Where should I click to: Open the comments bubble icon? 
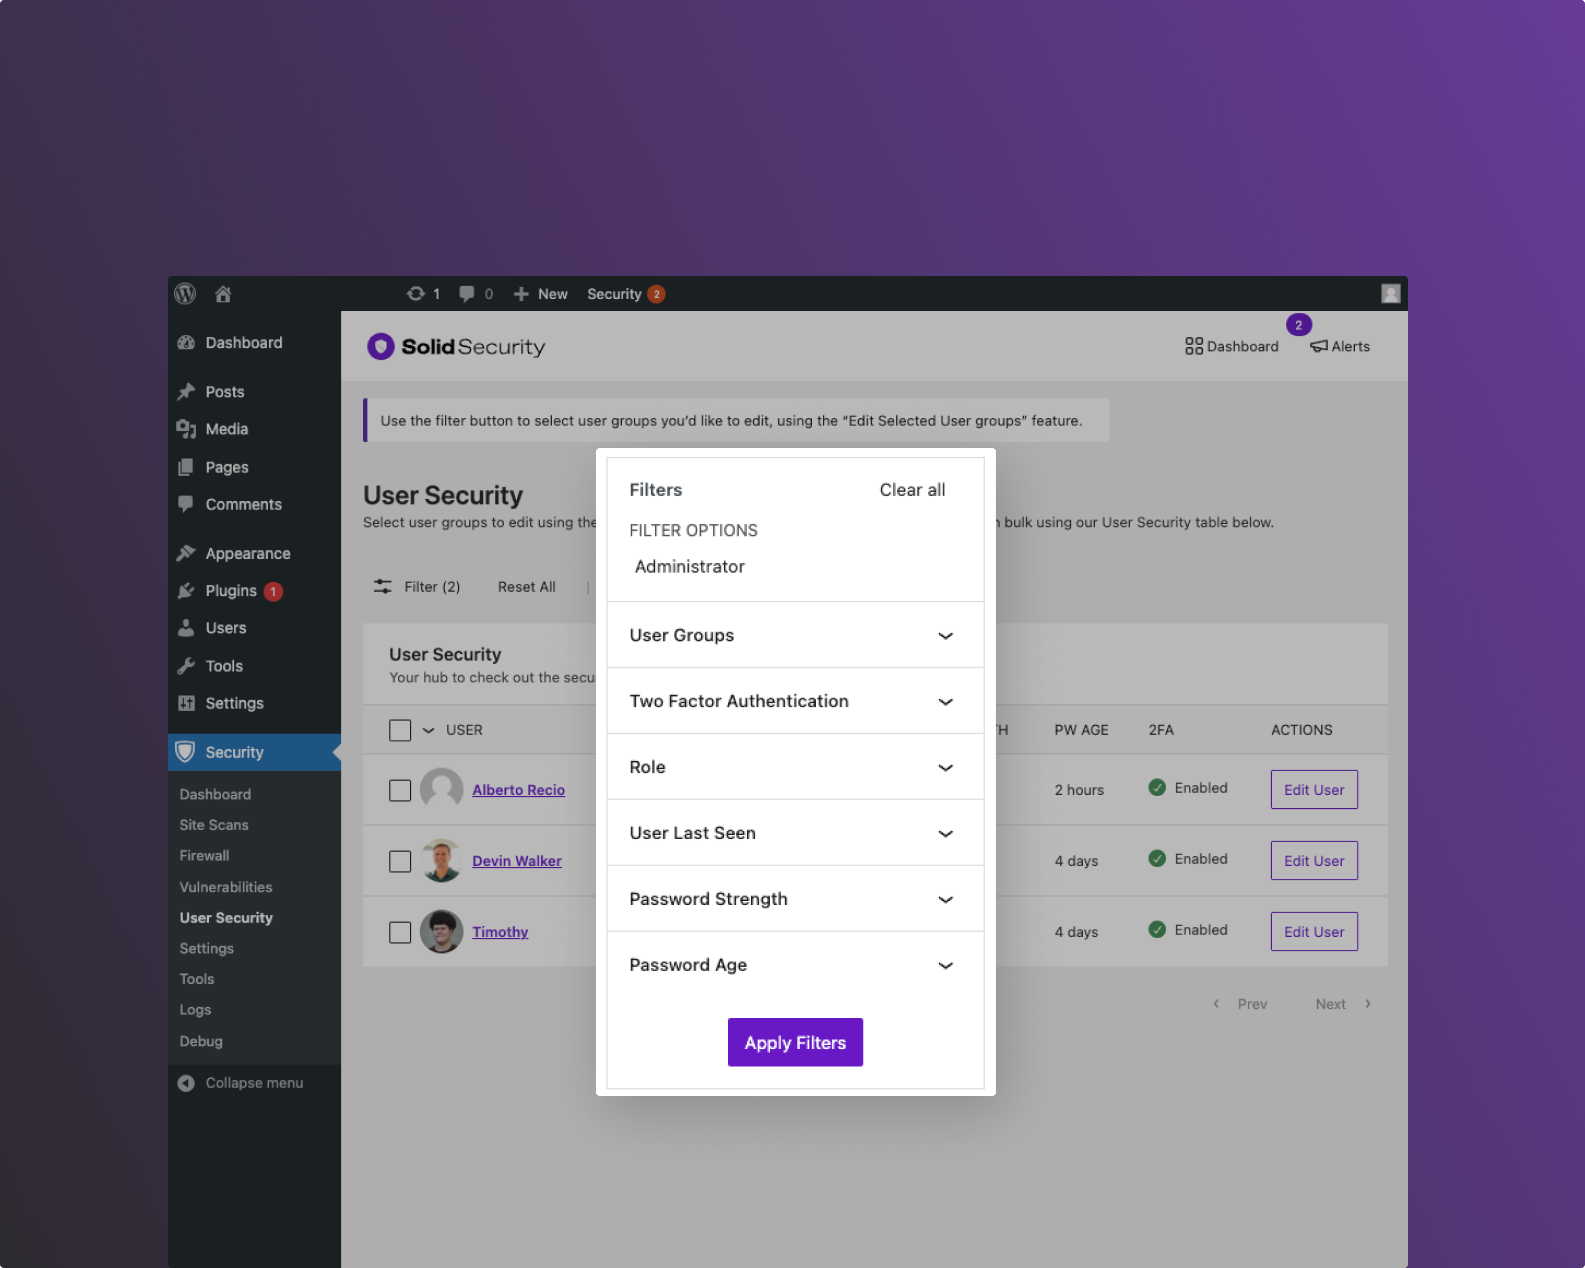467,294
